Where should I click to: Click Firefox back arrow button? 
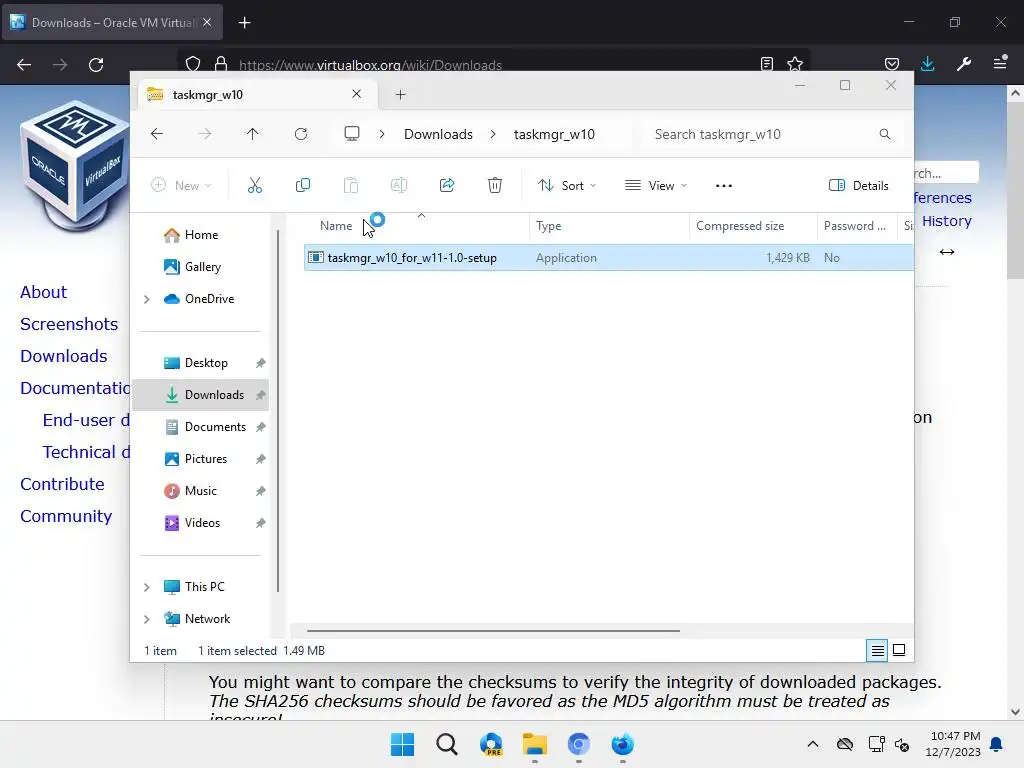tap(24, 65)
